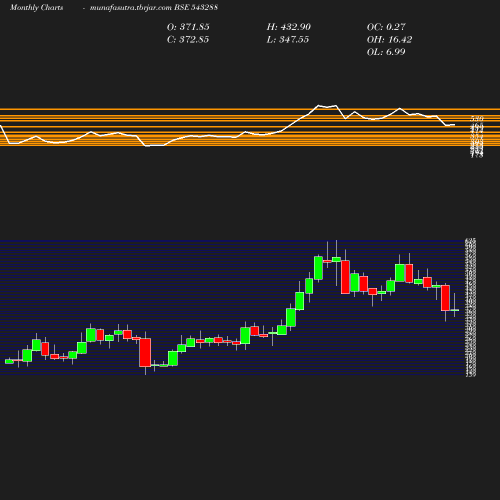This screenshot has width=500, height=500.
Task: Click the final small green candlestick on the chart
Action: (x=455, y=310)
